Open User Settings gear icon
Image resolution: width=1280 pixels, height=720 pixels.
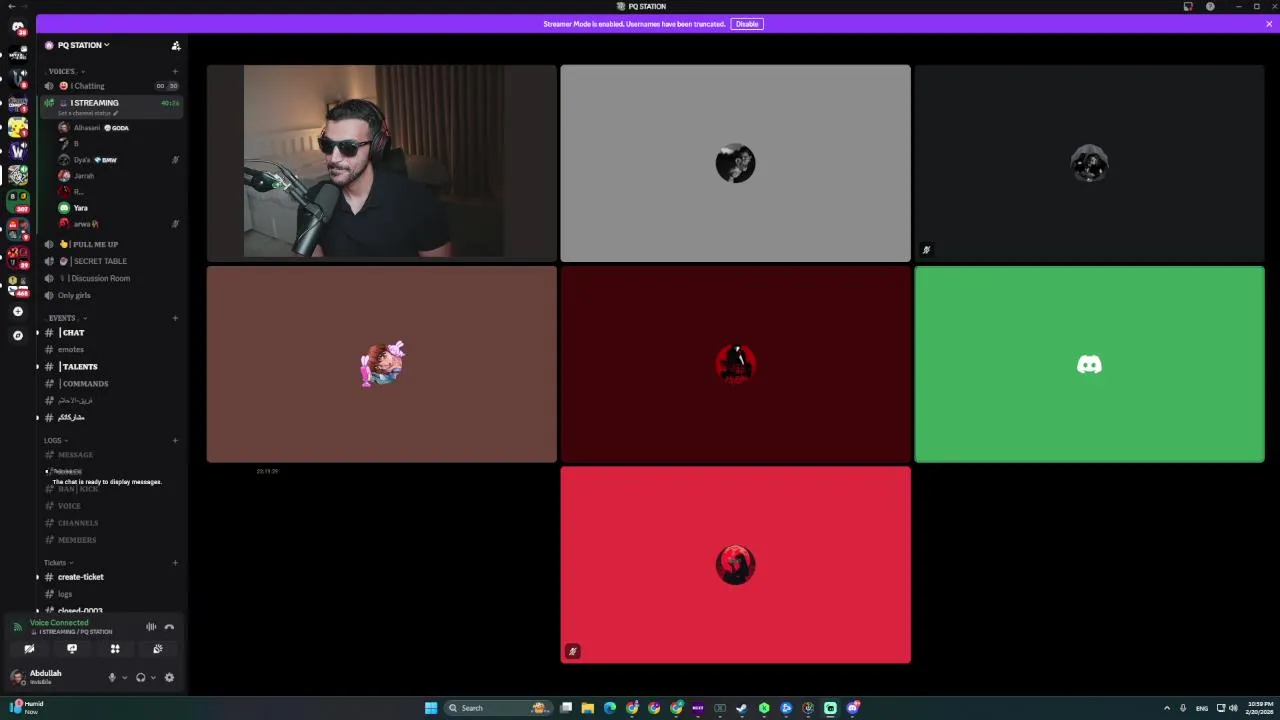point(169,677)
